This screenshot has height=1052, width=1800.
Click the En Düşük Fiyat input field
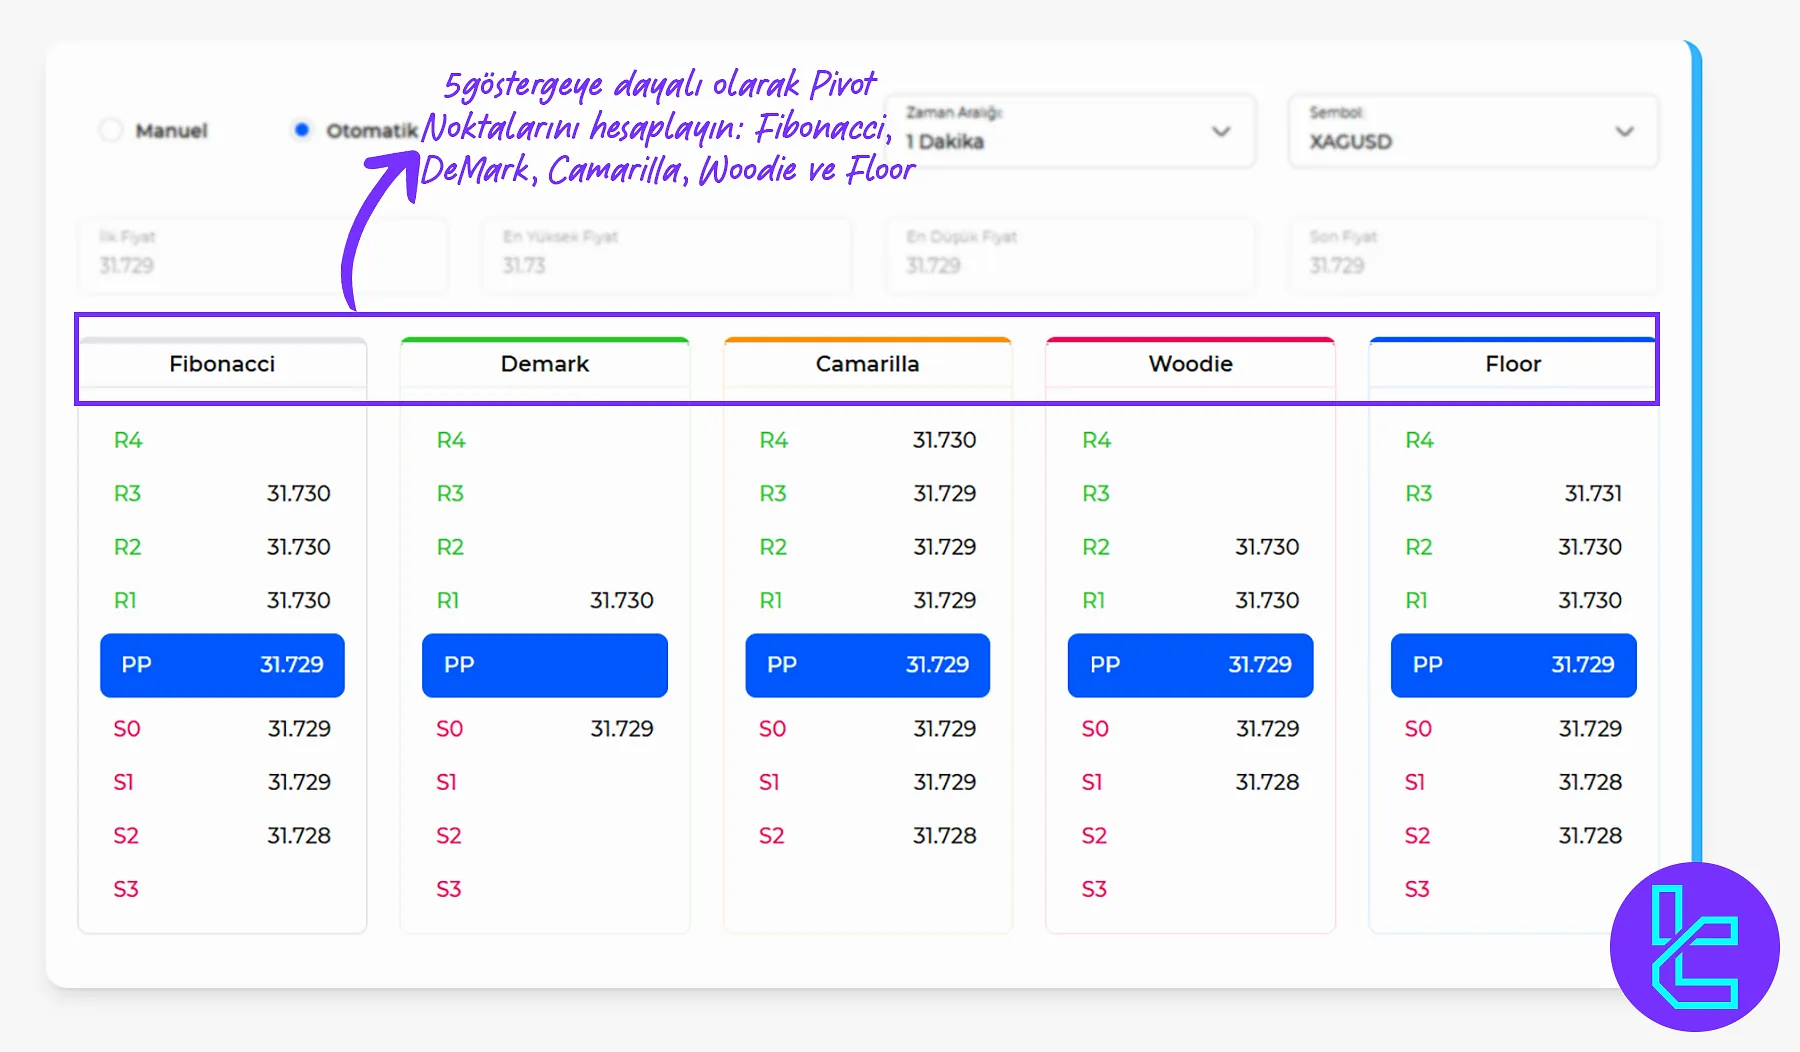tap(1068, 256)
